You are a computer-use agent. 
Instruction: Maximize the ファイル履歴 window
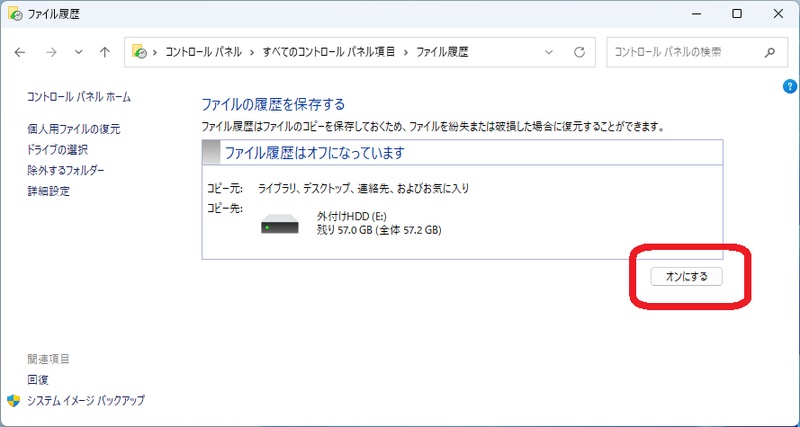[x=737, y=14]
